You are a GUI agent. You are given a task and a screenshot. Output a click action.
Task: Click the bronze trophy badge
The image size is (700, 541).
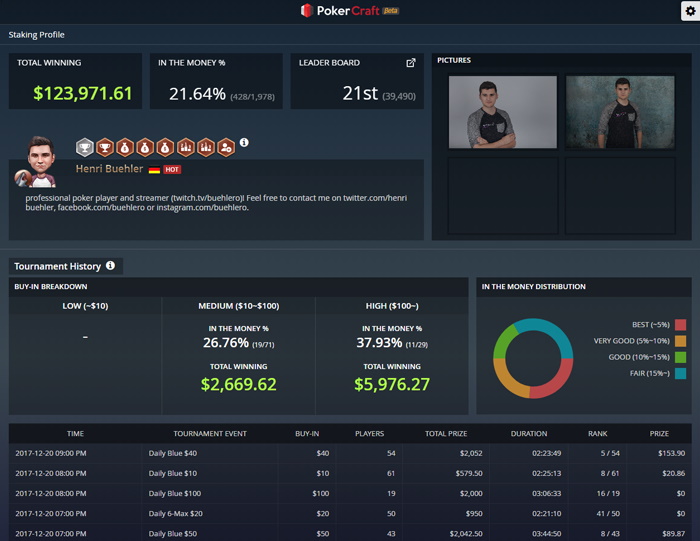tap(104, 147)
